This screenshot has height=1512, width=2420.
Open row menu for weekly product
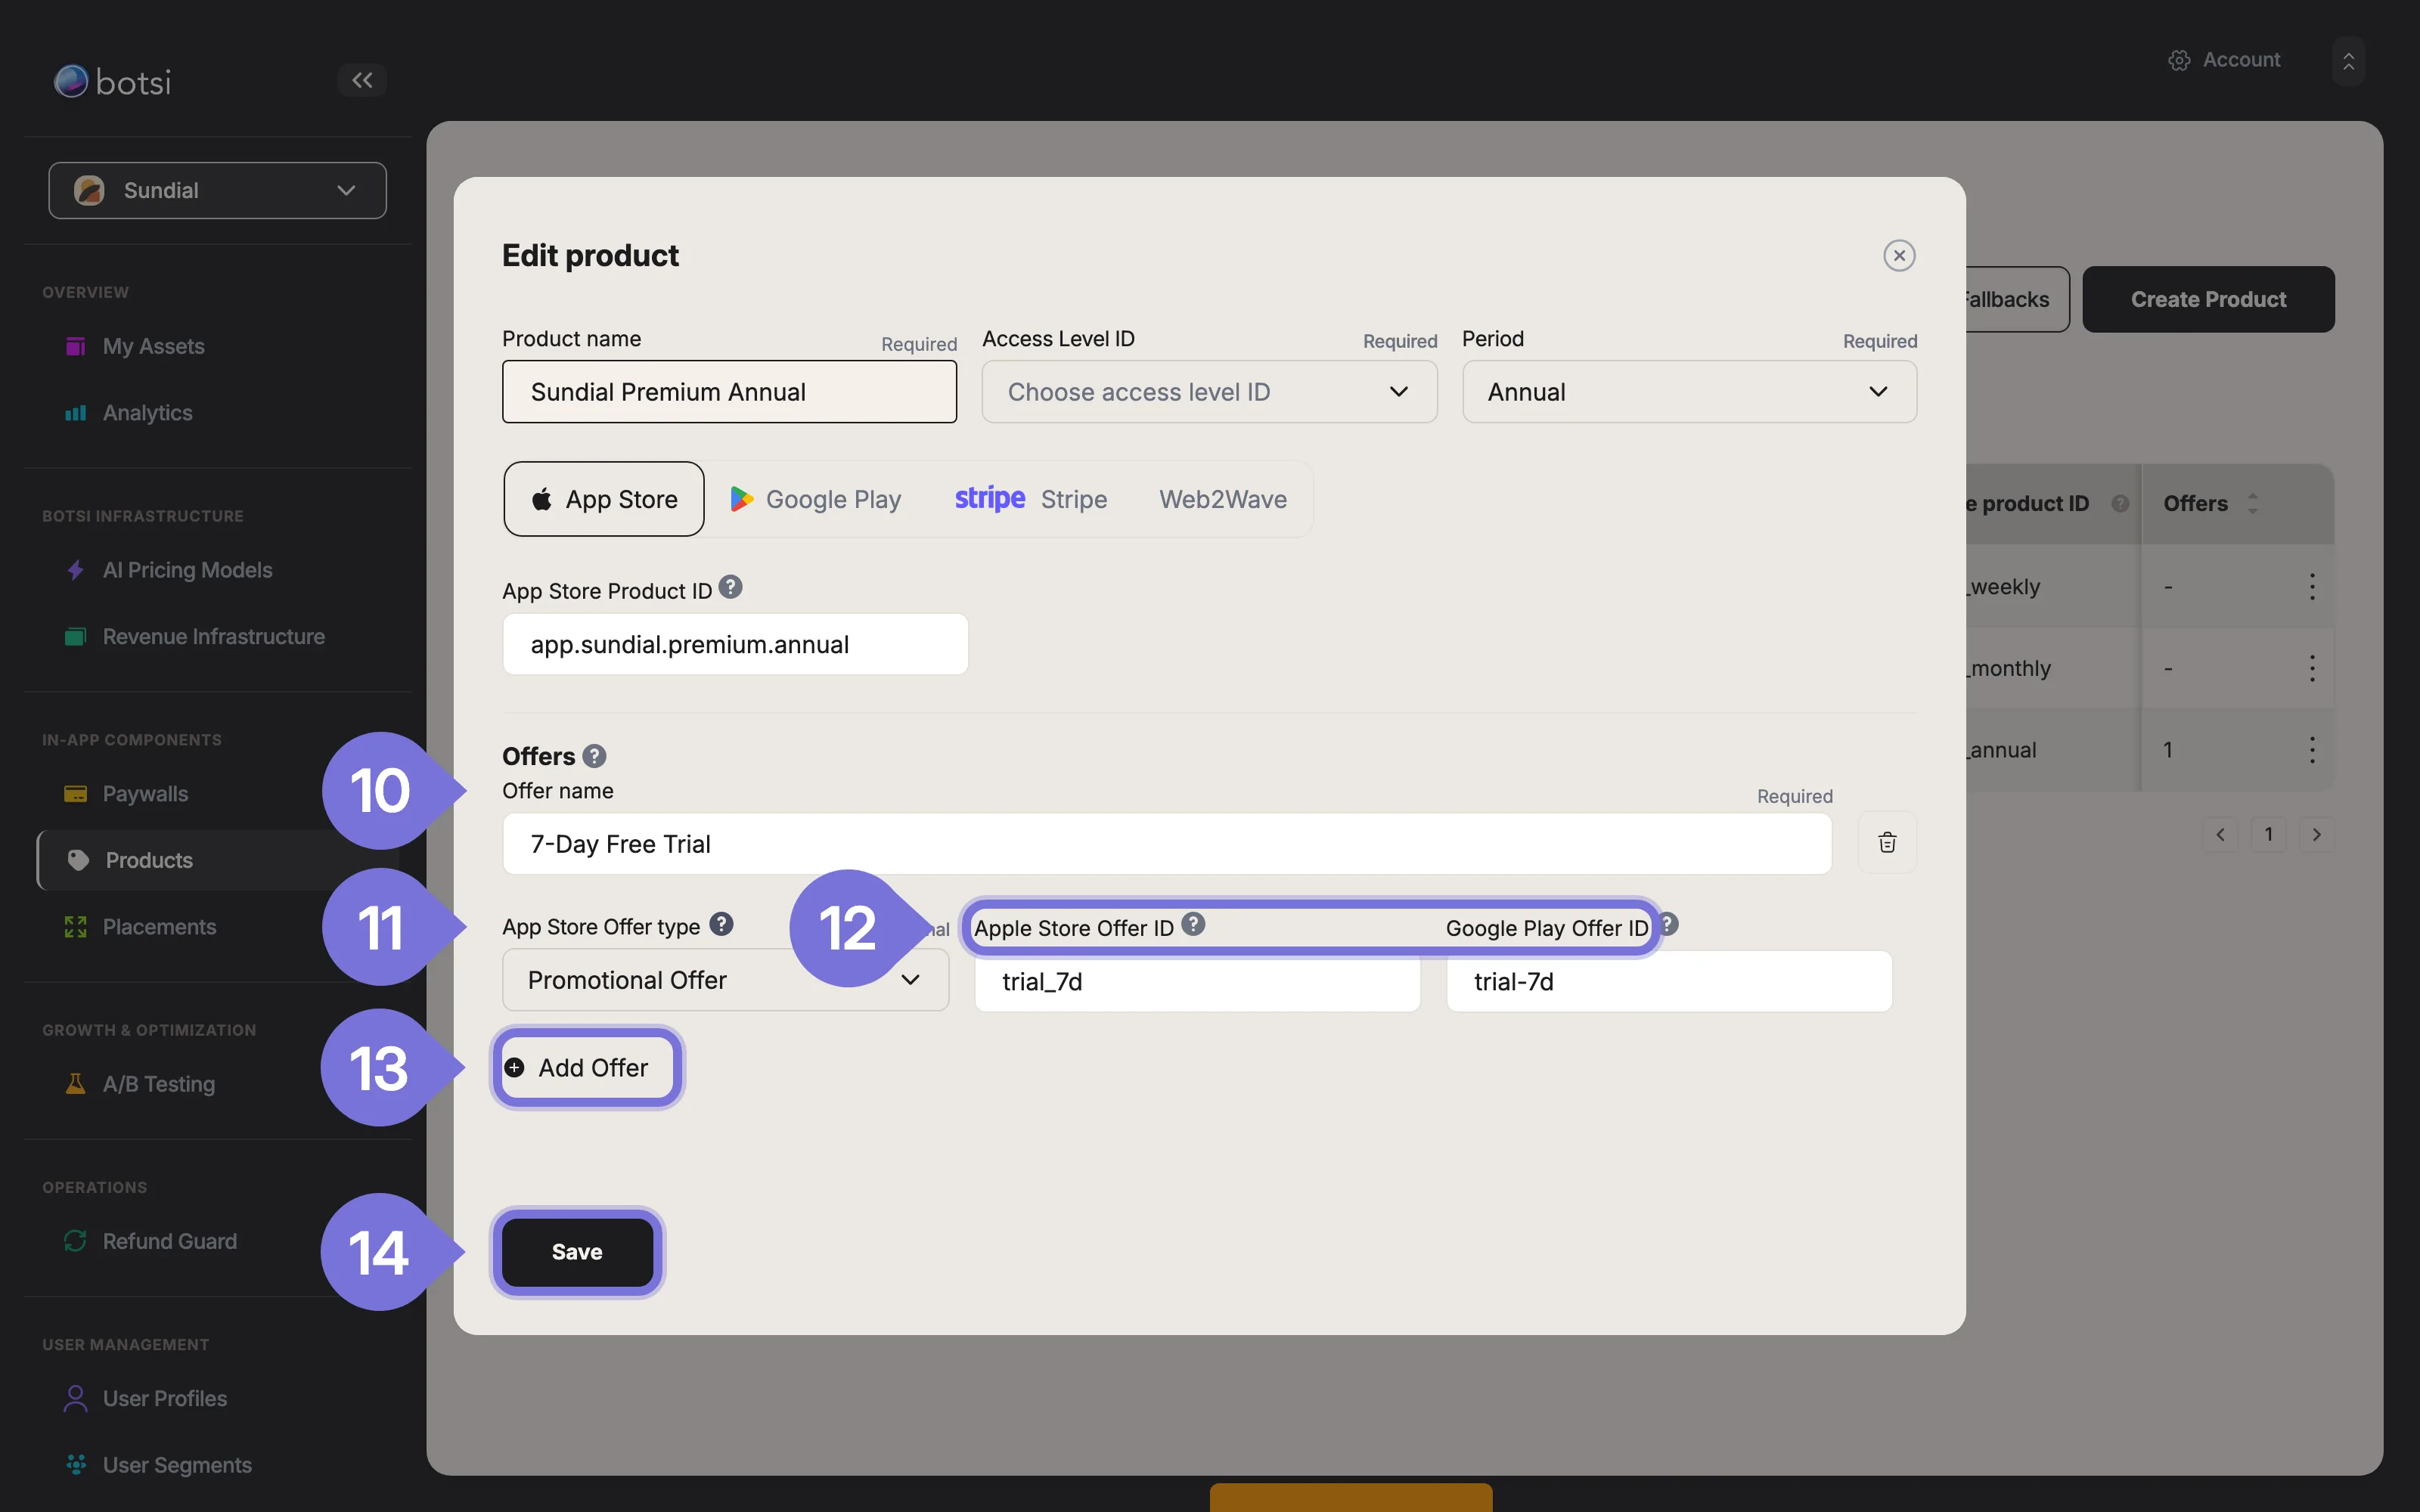coord(2312,587)
